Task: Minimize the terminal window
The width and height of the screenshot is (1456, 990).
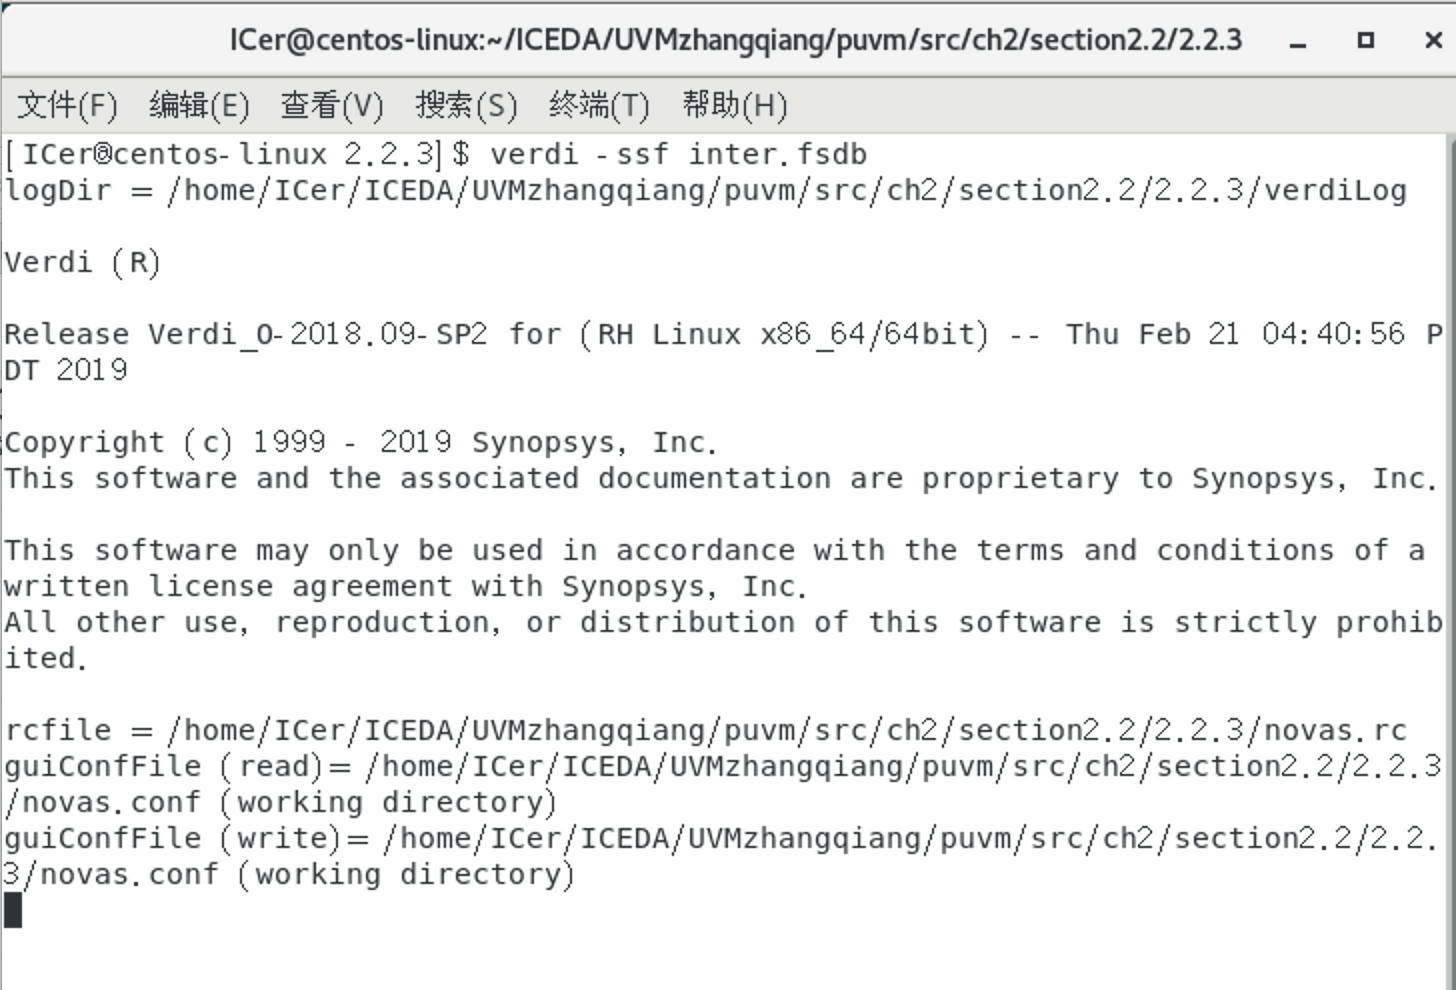Action: point(1297,40)
